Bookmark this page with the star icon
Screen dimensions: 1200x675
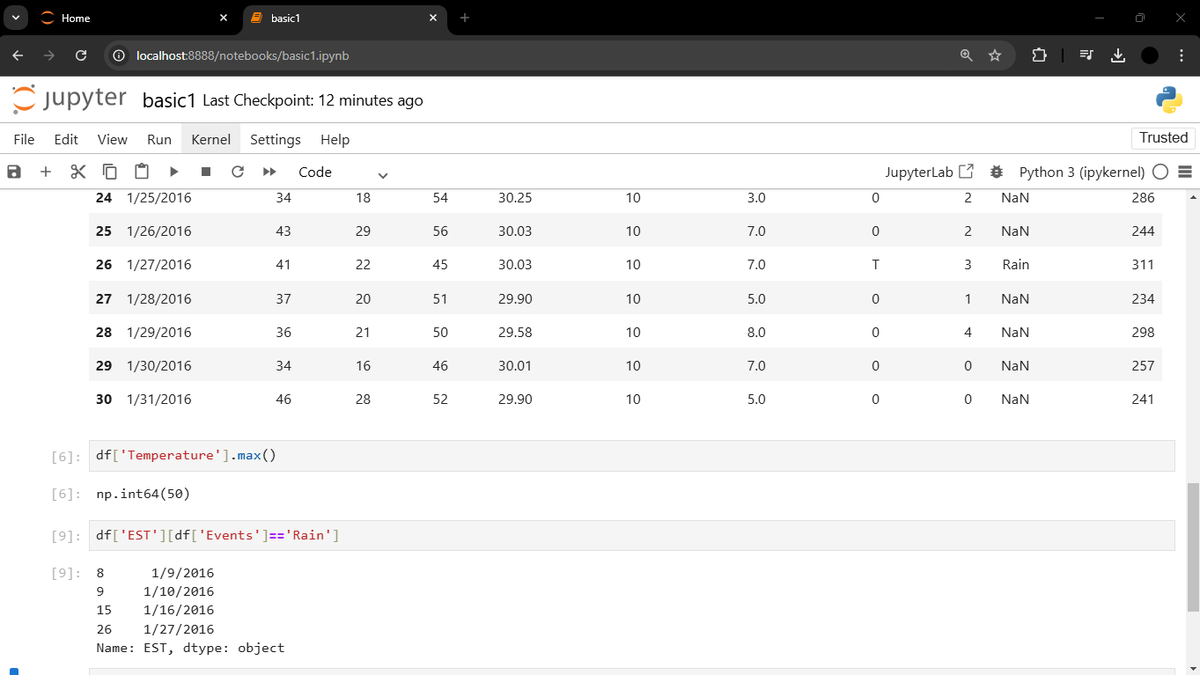click(995, 56)
